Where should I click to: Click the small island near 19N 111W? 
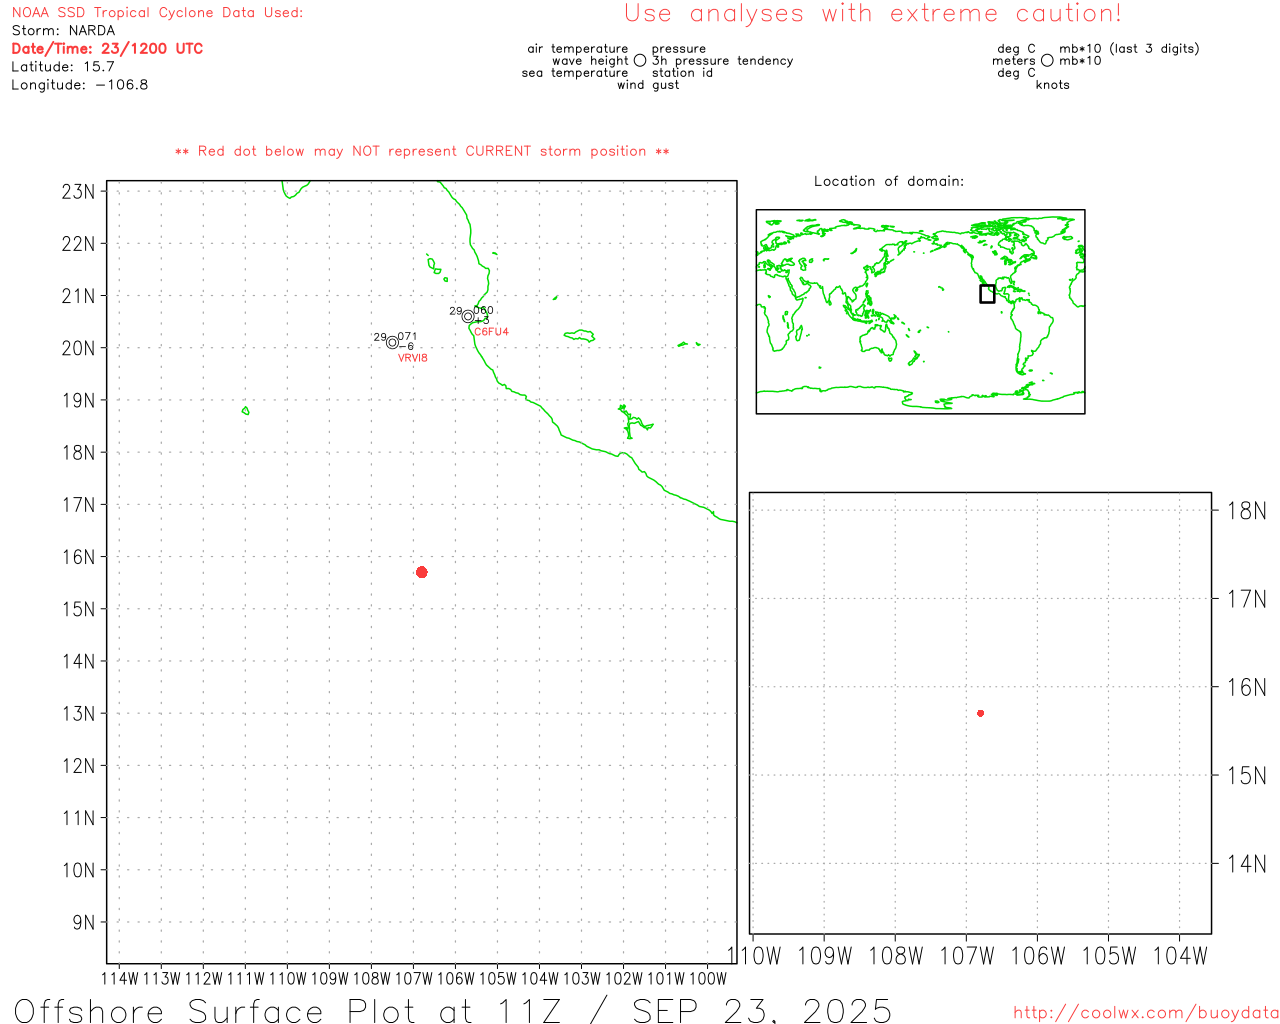tap(246, 411)
